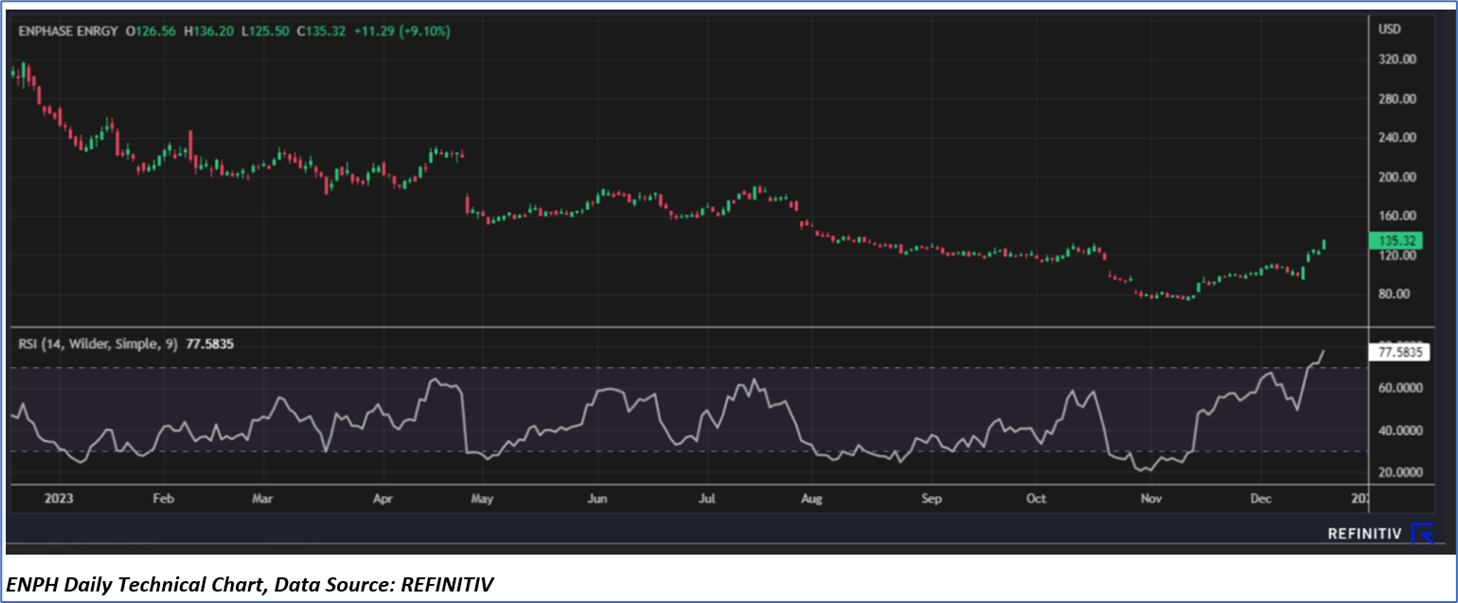
Task: Click the ENPHASE ENRGY symbol label
Action: point(68,32)
